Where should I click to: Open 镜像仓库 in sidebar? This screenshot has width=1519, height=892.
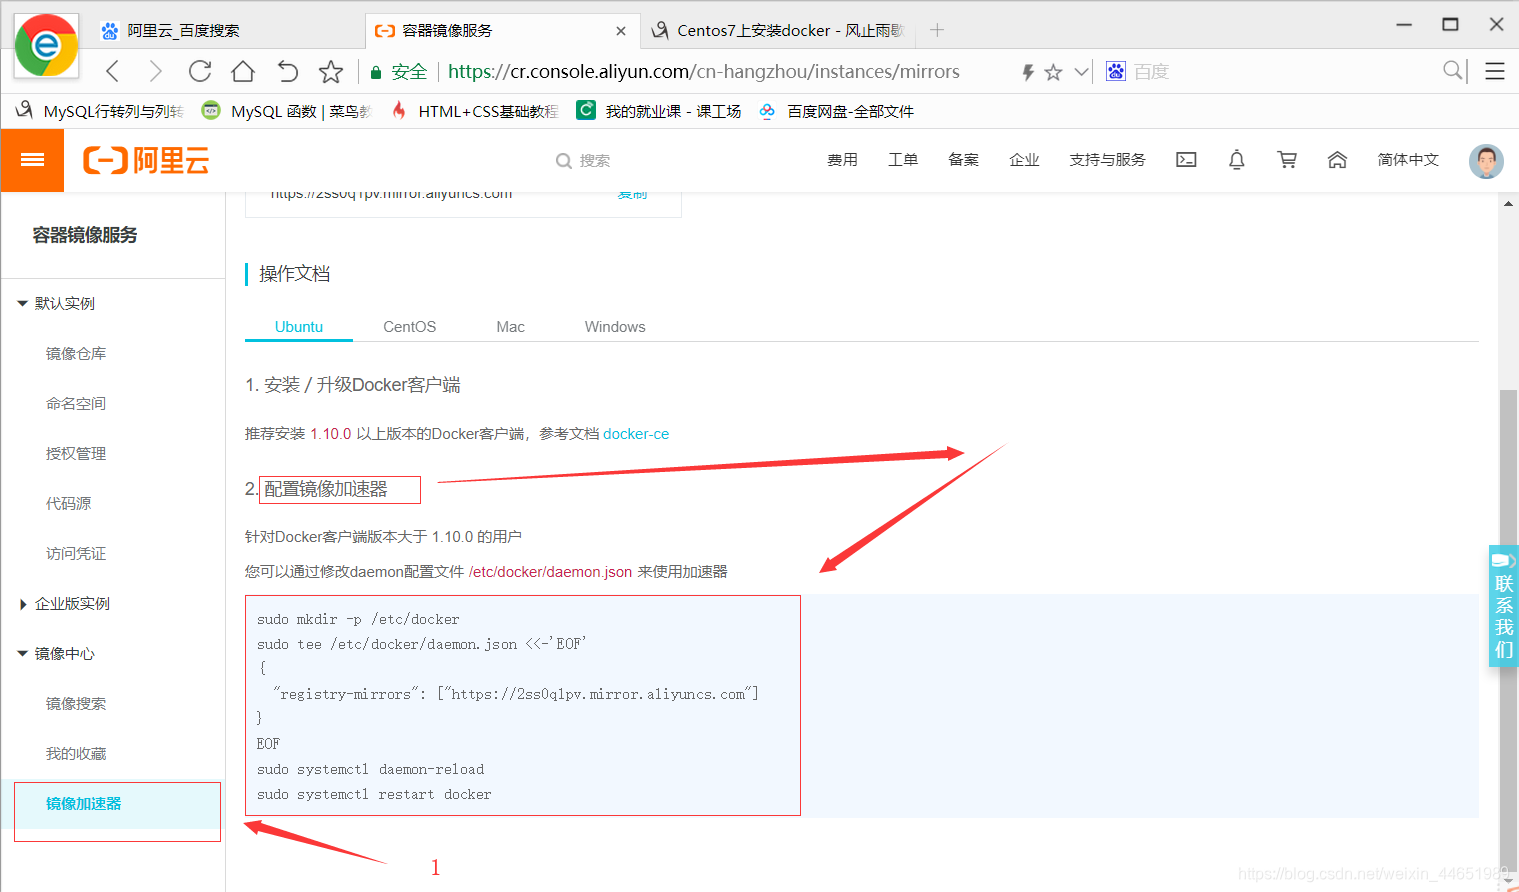pyautogui.click(x=76, y=353)
